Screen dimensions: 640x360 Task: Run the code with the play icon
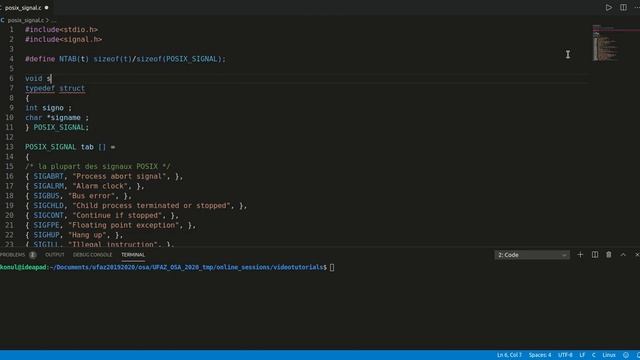[x=609, y=7]
